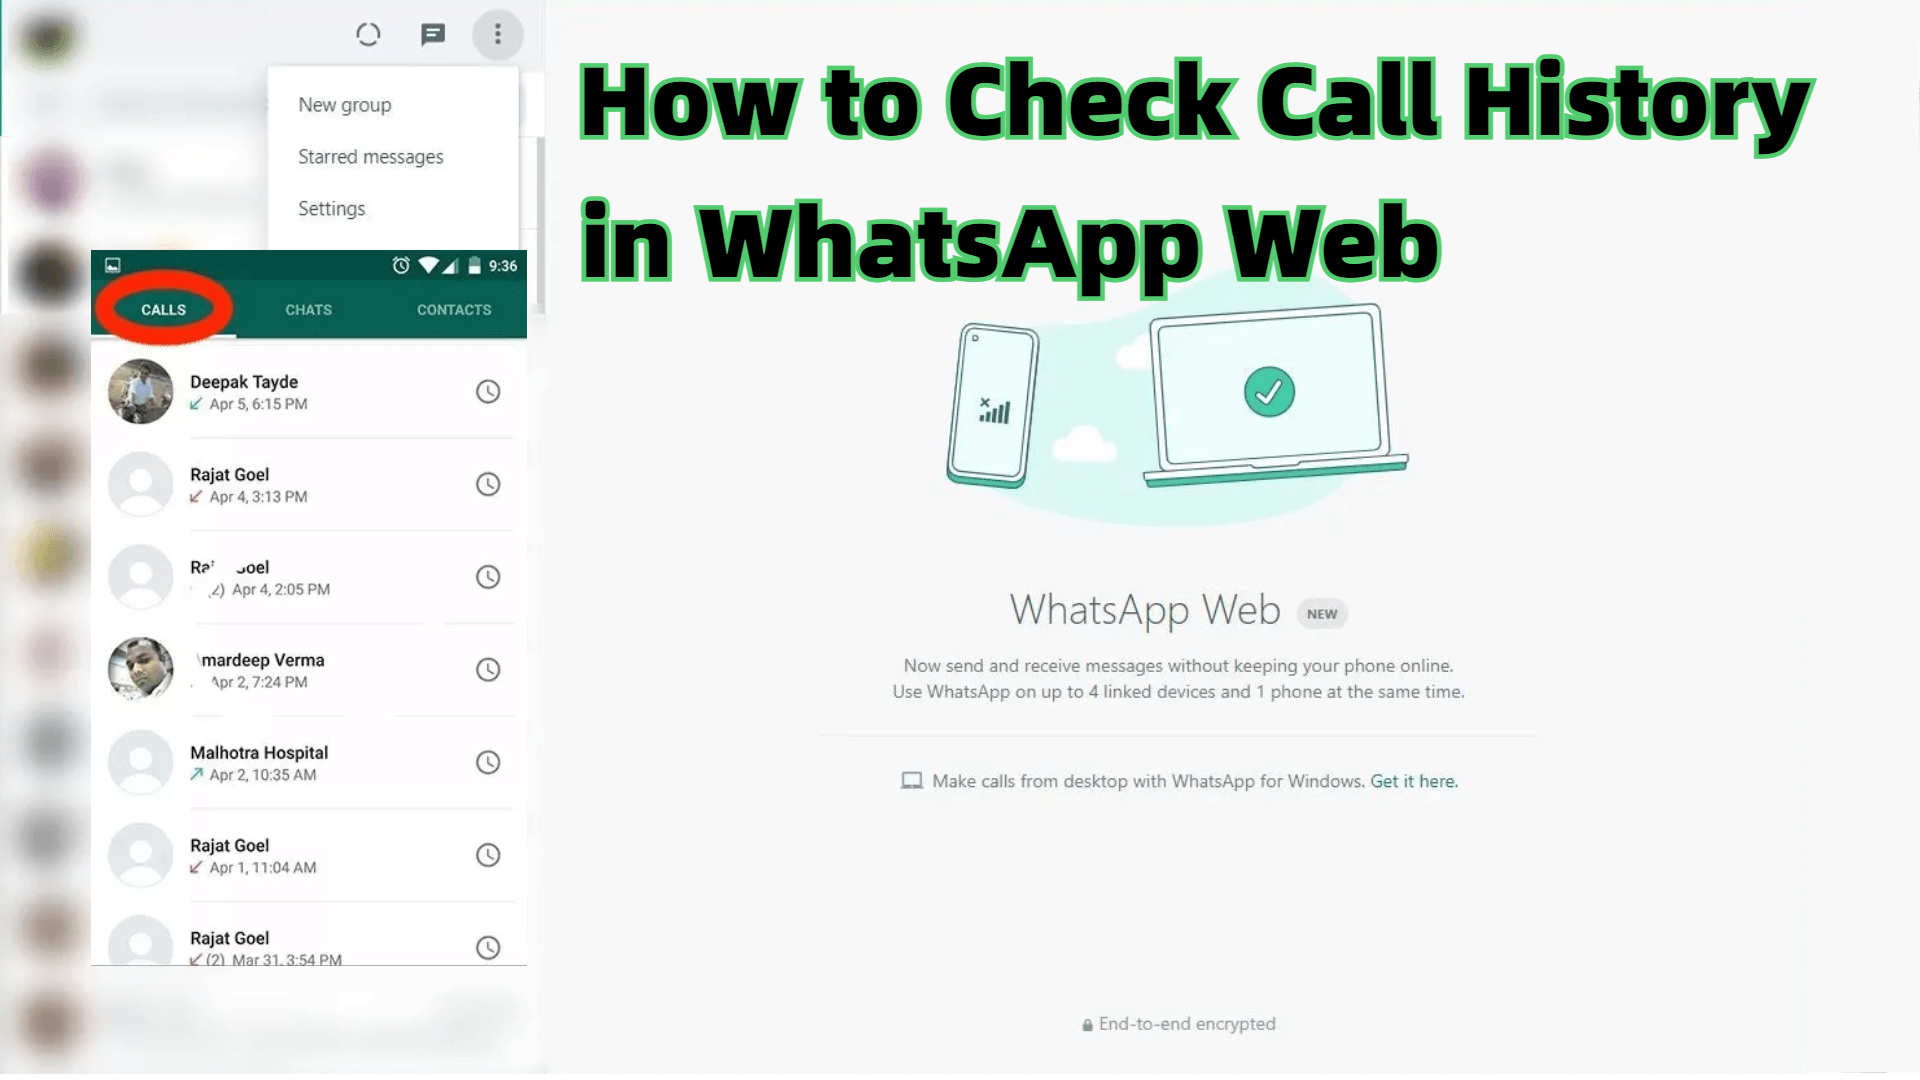Image resolution: width=1920 pixels, height=1080 pixels.
Task: Open the new chat/message icon
Action: pos(433,33)
